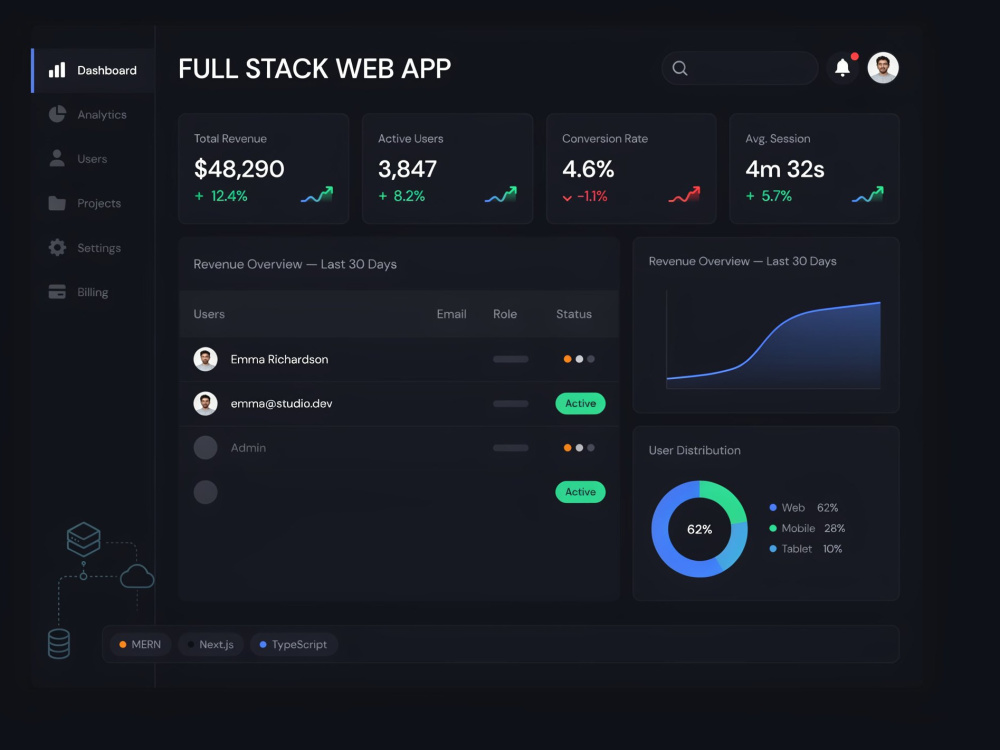Click the User Distribution card title
This screenshot has height=750, width=1000.
[x=695, y=450]
